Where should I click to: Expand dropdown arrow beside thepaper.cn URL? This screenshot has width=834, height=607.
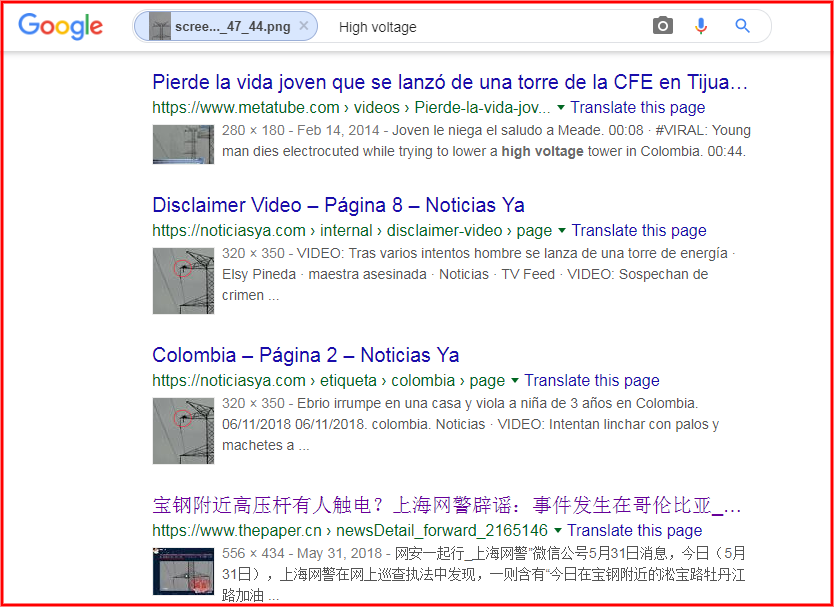[557, 531]
